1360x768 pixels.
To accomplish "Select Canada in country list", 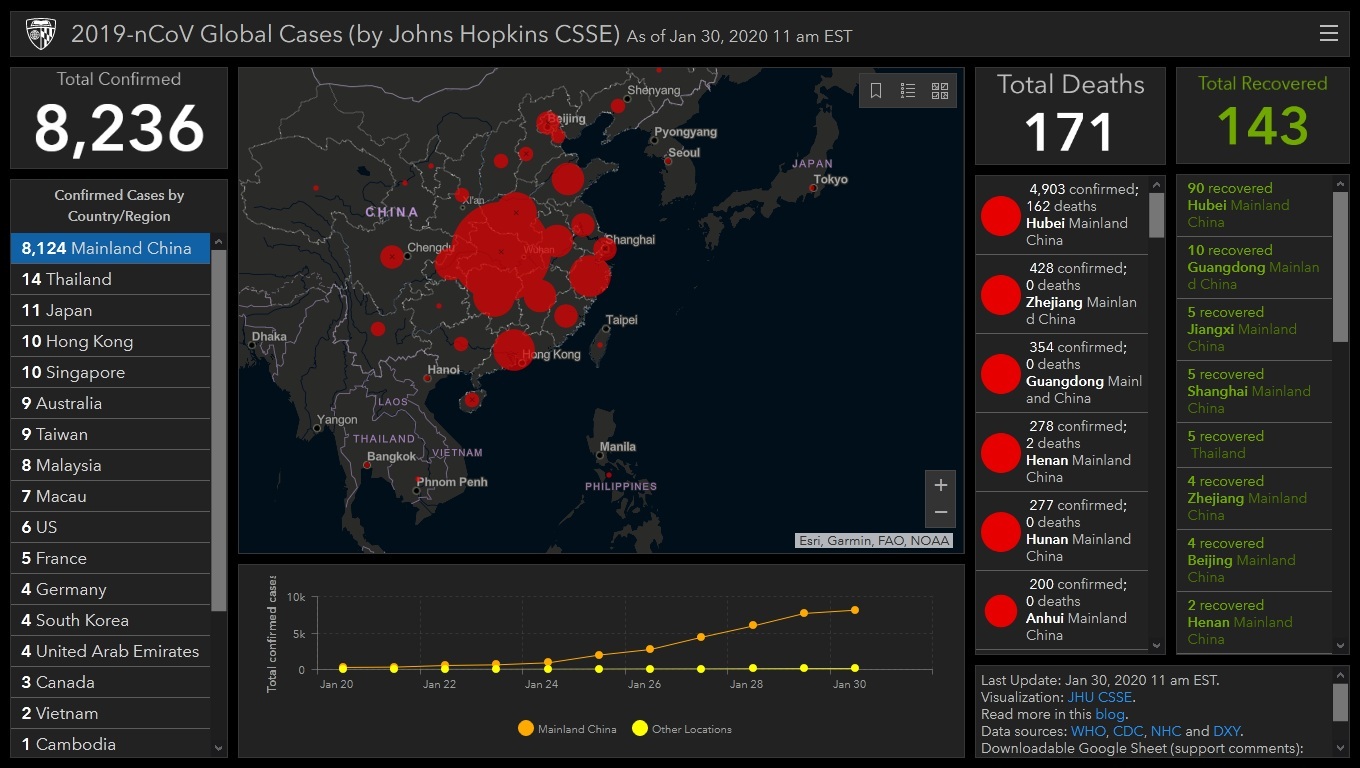I will click(110, 682).
